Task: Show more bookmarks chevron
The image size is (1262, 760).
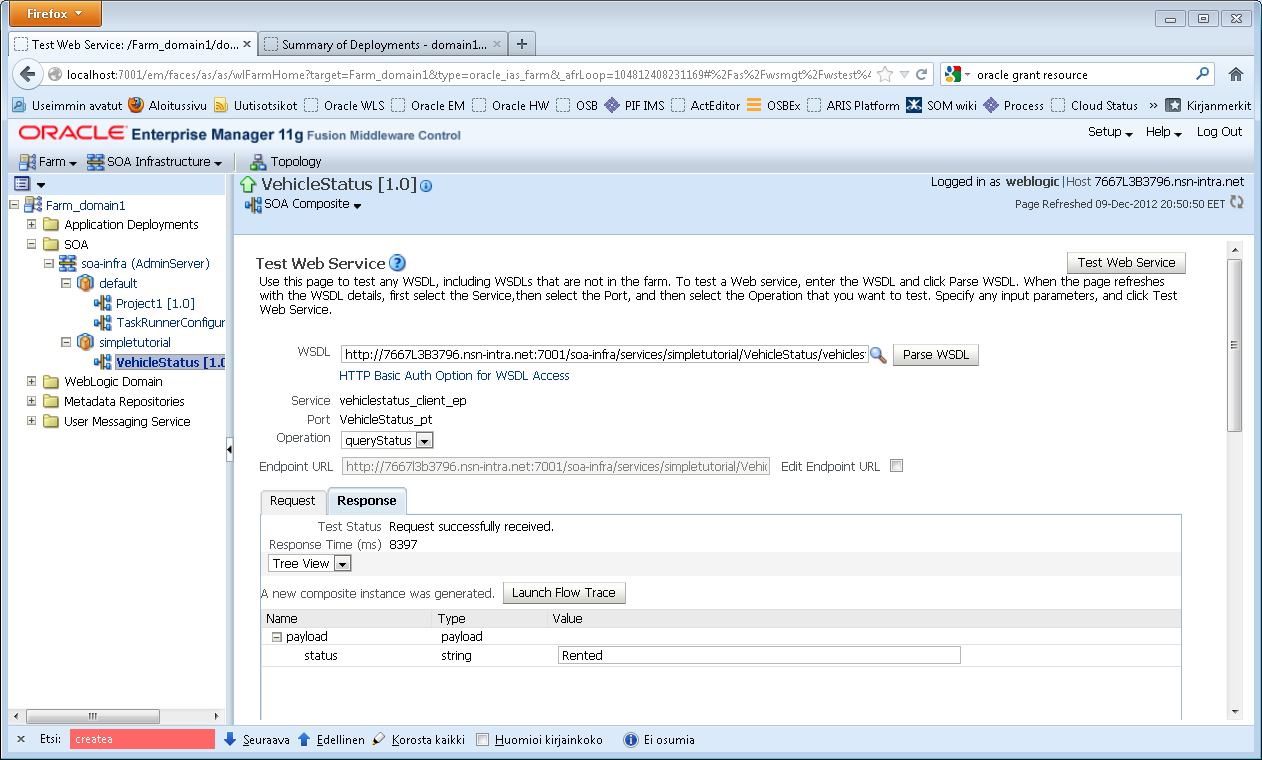Action: point(1153,105)
